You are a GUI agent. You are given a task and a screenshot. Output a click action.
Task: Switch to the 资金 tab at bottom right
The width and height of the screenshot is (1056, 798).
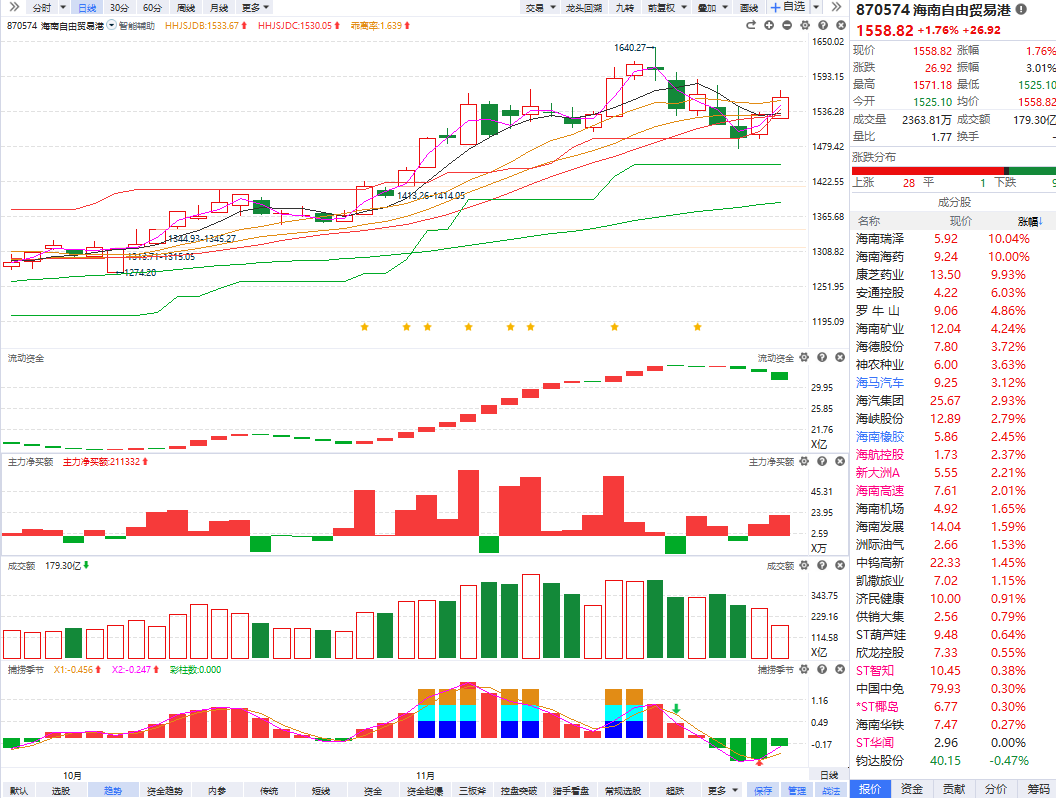tap(911, 789)
